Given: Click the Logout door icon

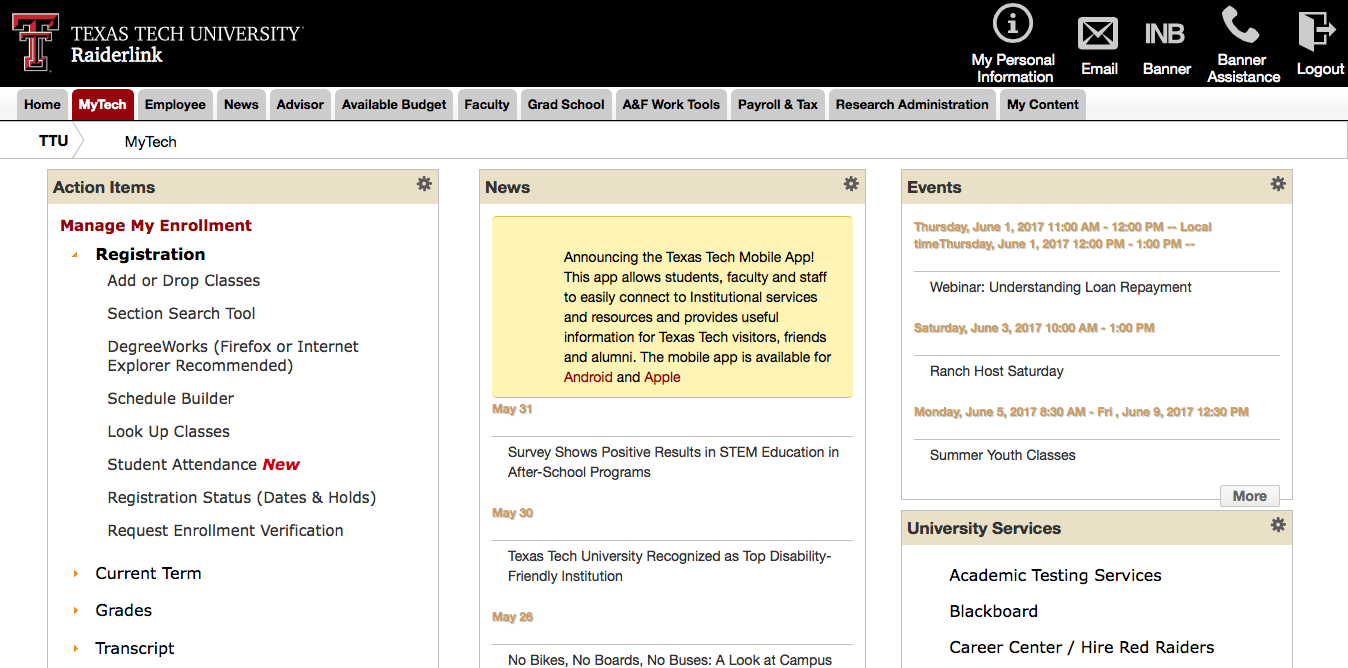Looking at the screenshot, I should (x=1317, y=31).
